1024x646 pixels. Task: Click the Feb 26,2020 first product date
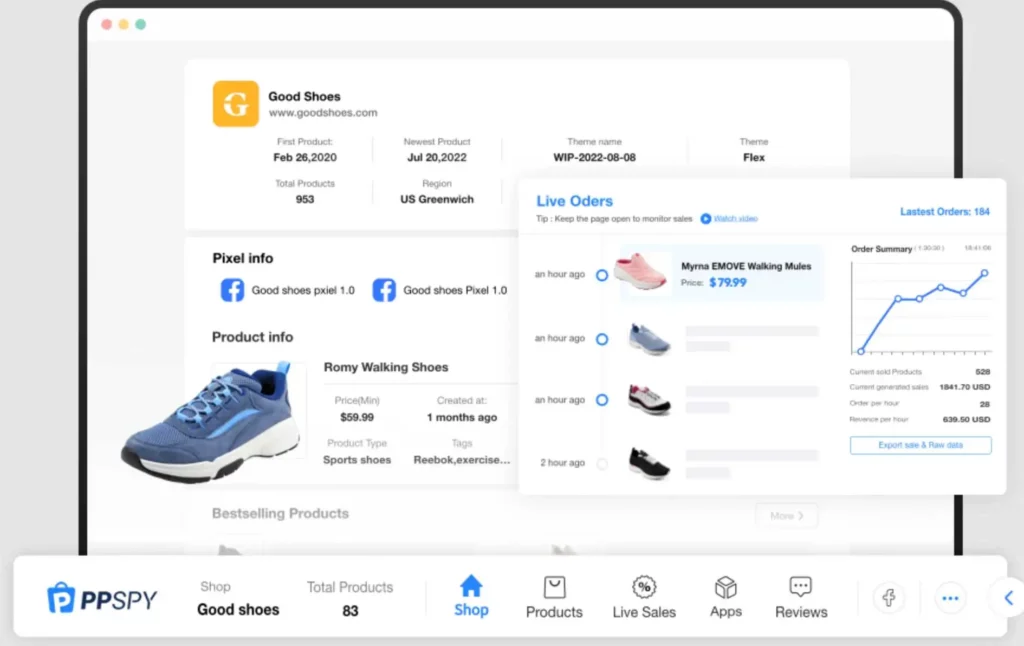pos(305,157)
